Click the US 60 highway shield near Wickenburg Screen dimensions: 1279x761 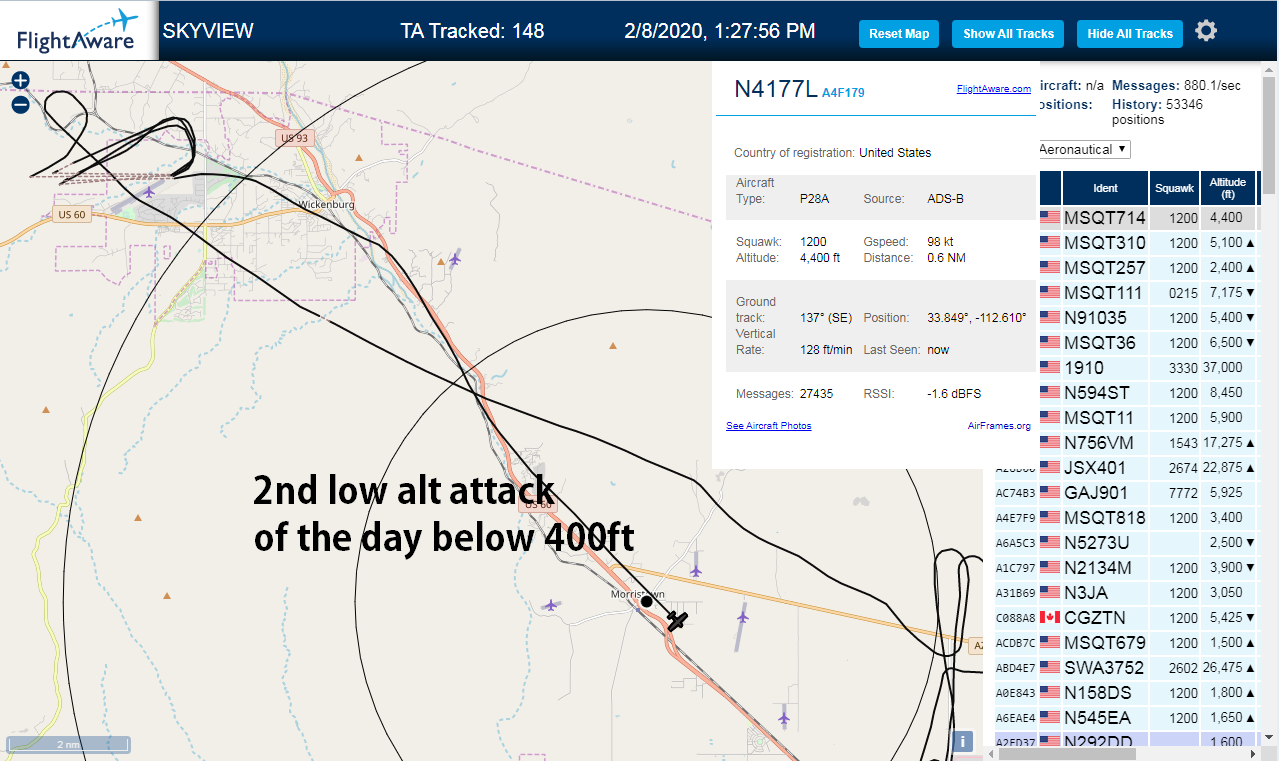pos(71,214)
